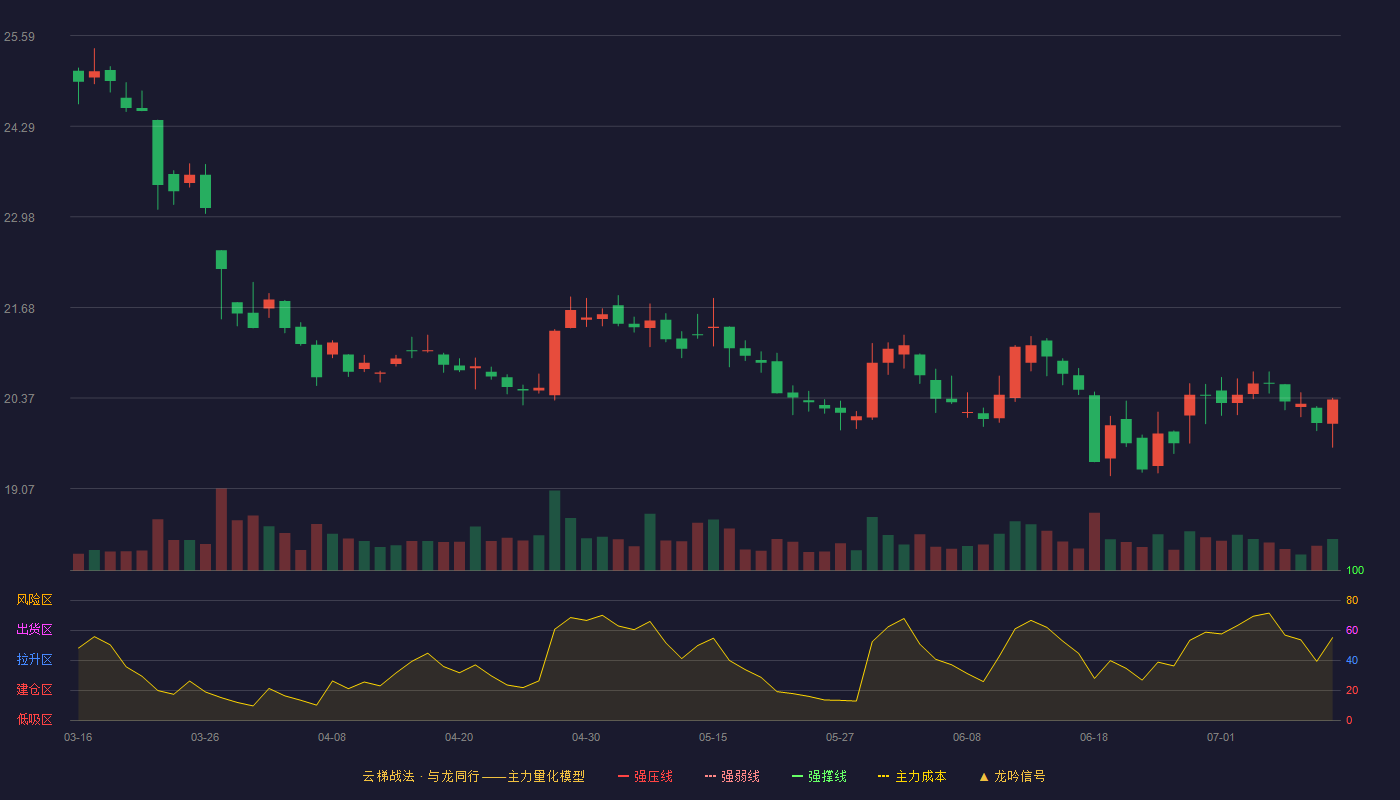
Task: Click the 60 indicator scale value
Action: tap(1352, 630)
